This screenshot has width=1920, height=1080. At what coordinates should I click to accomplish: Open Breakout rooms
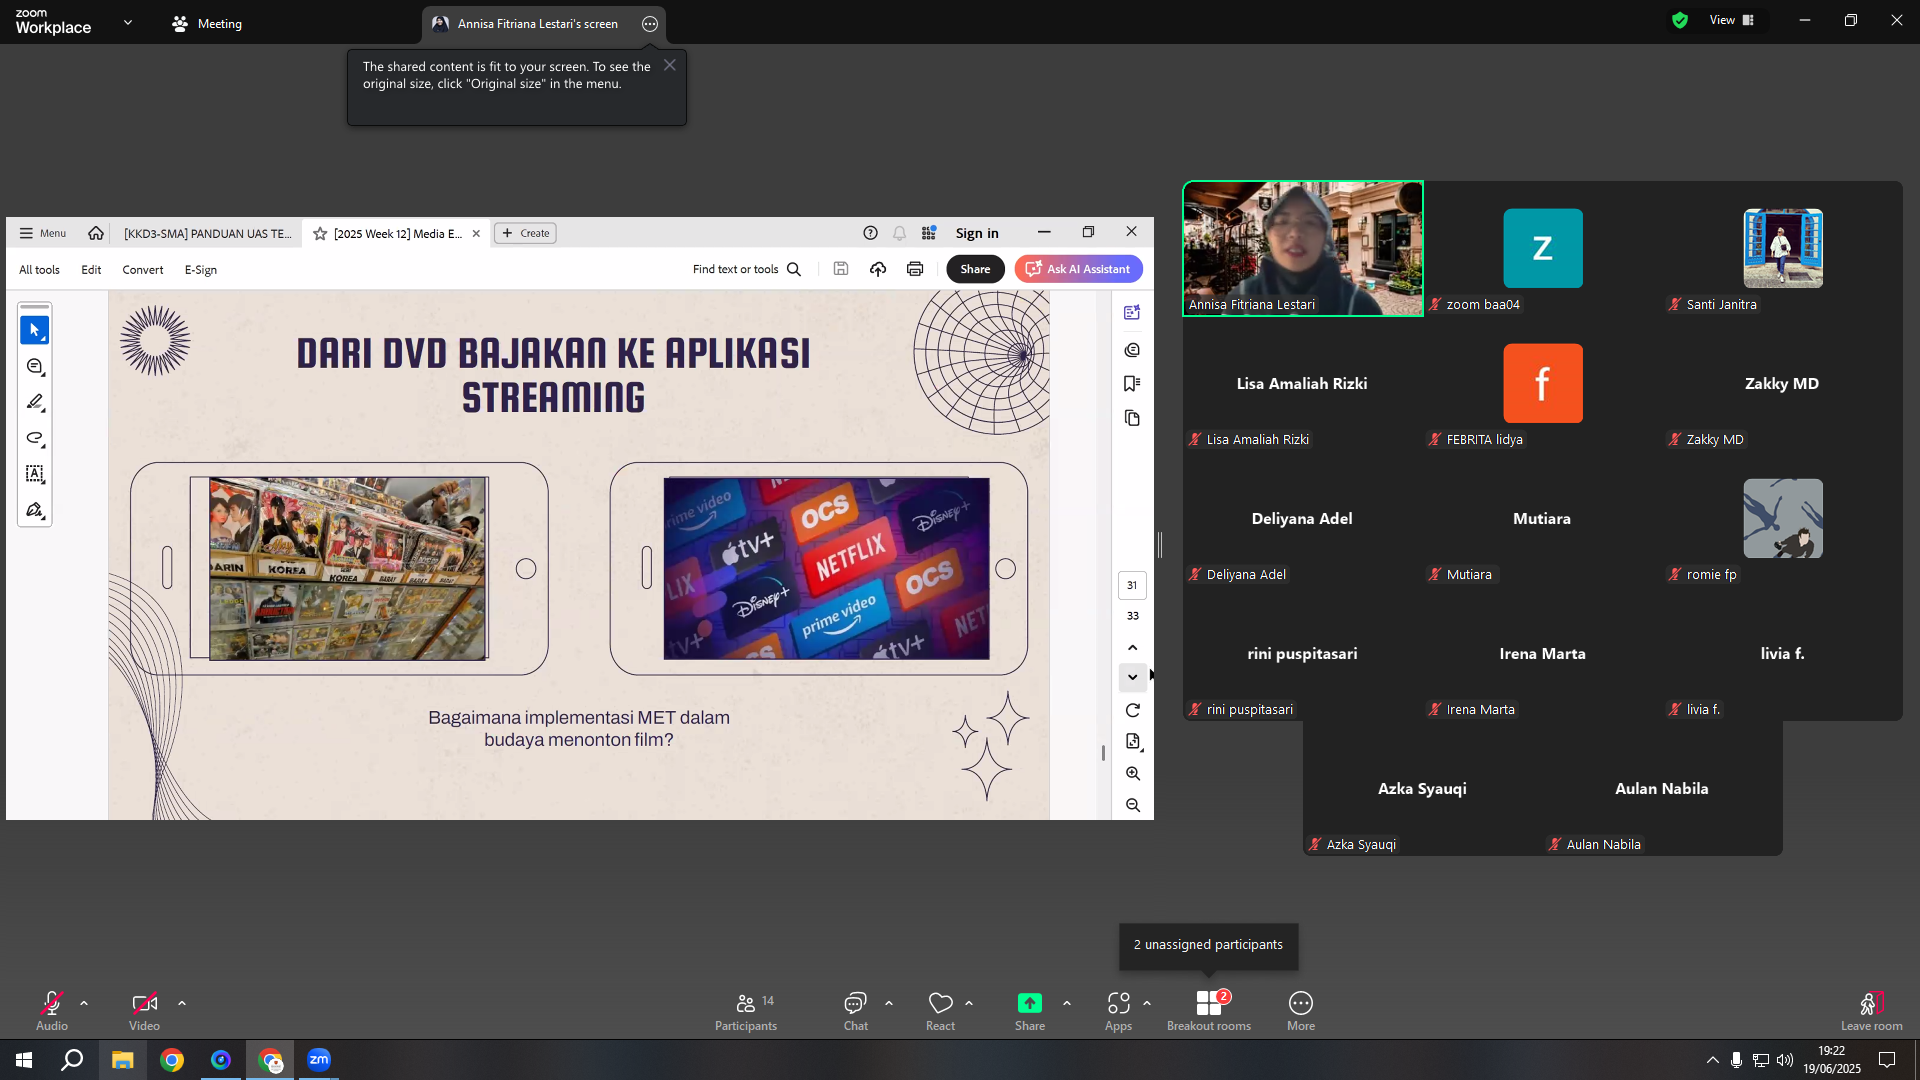1209,1011
